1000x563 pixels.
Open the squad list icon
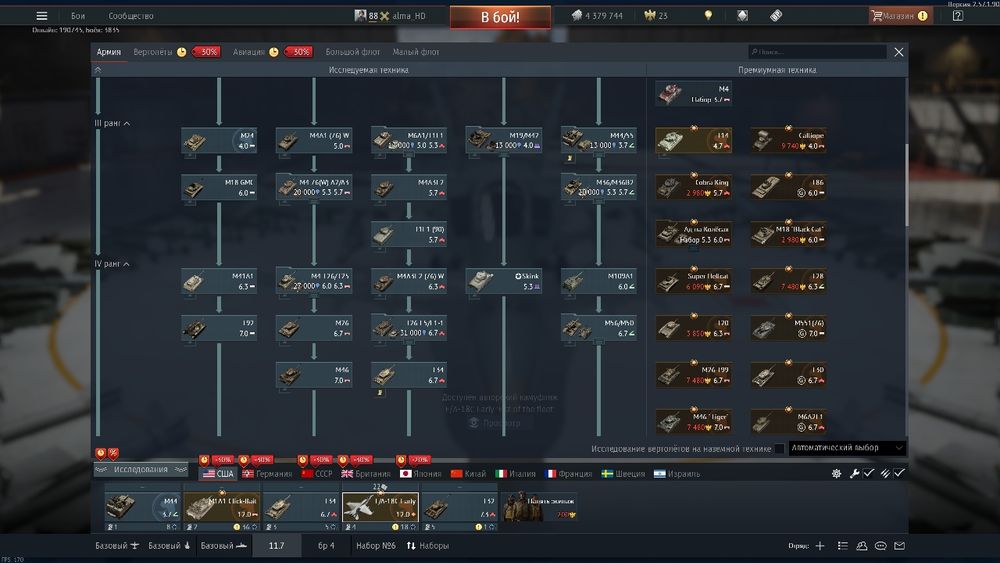coord(842,546)
